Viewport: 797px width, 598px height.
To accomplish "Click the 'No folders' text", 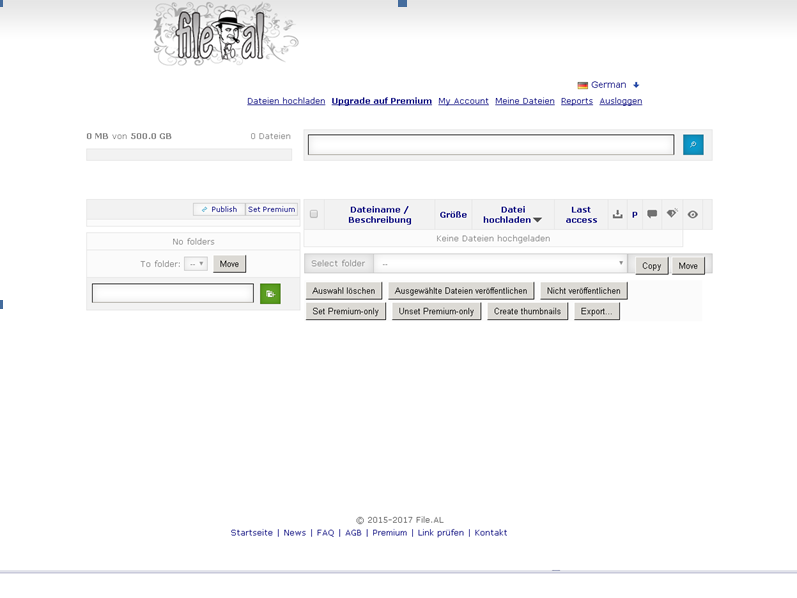I will [x=193, y=242].
